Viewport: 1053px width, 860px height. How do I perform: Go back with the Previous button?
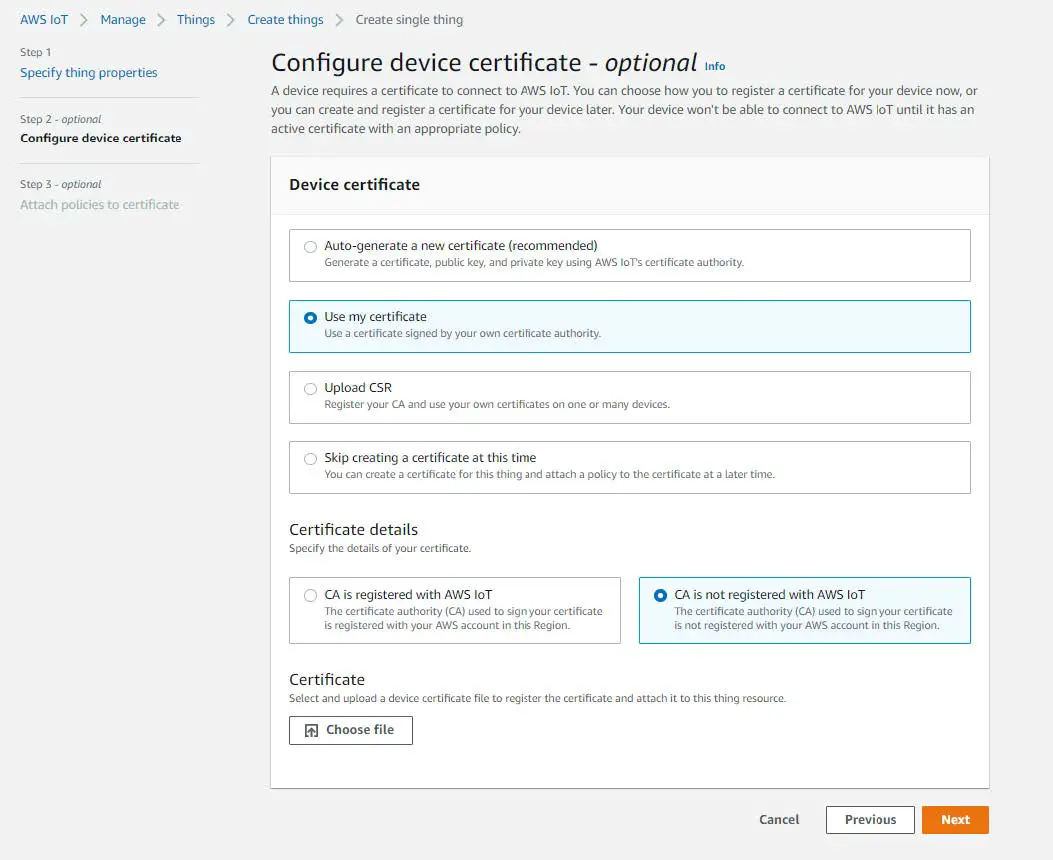[870, 820]
